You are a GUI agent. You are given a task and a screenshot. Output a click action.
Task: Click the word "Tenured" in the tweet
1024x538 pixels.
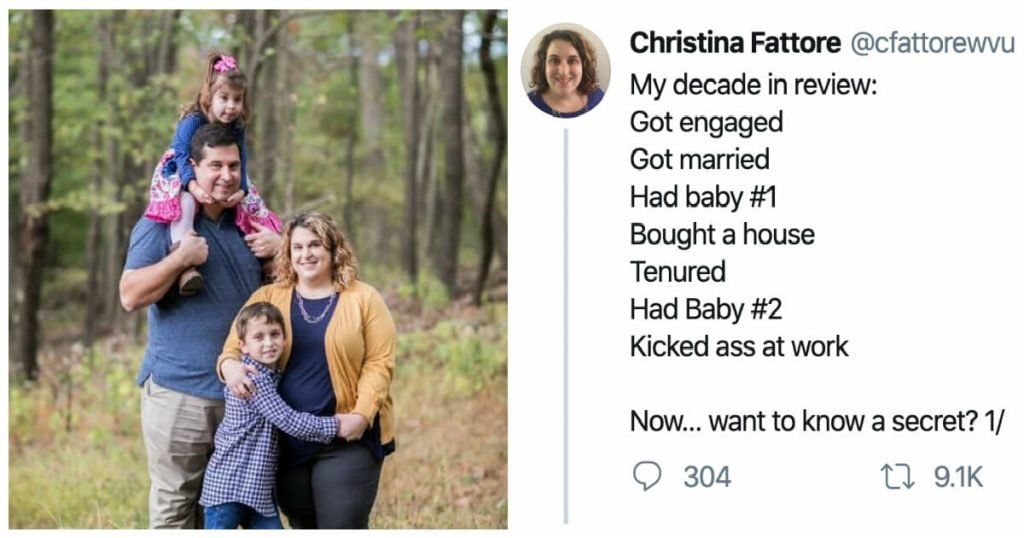677,271
